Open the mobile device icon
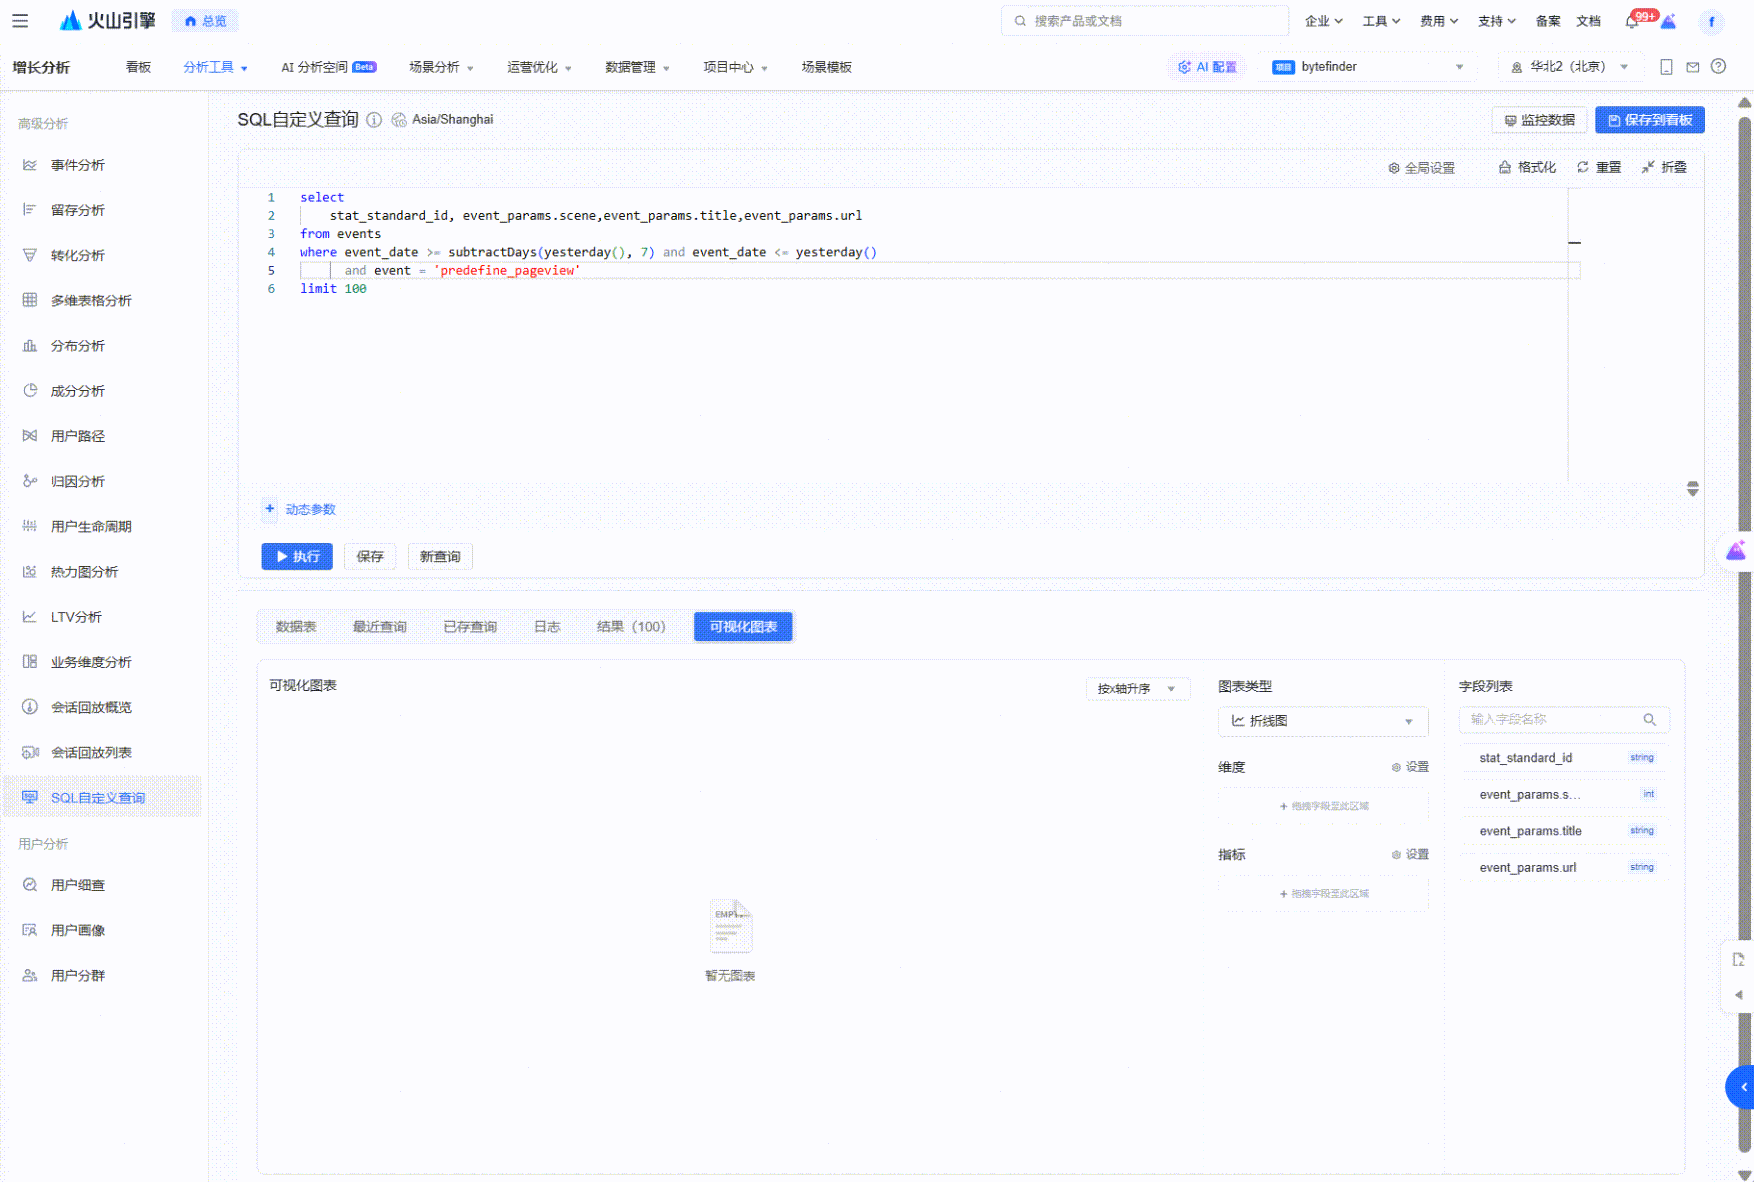 [1666, 67]
